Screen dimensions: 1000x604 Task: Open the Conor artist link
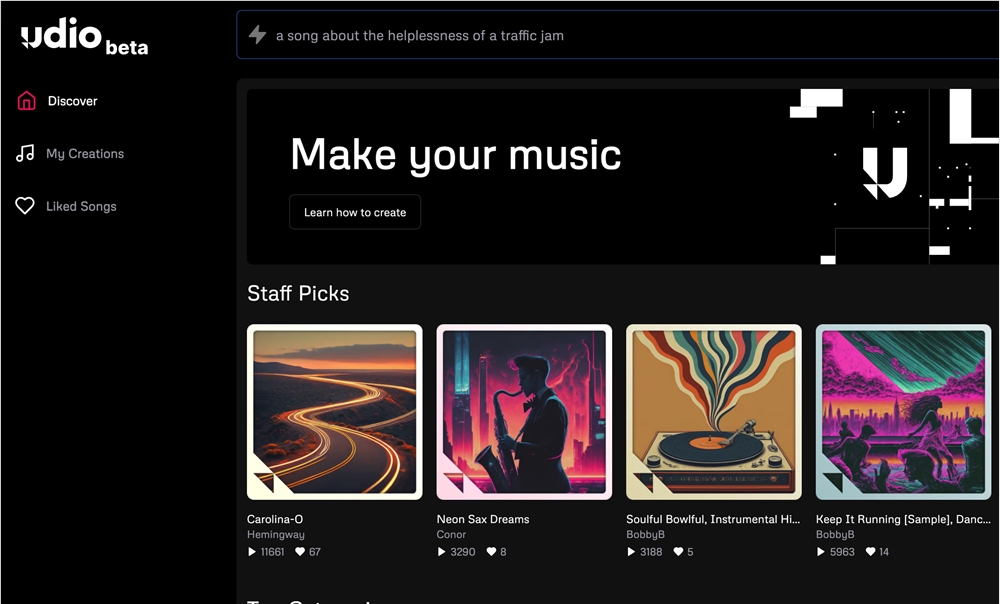(x=451, y=535)
